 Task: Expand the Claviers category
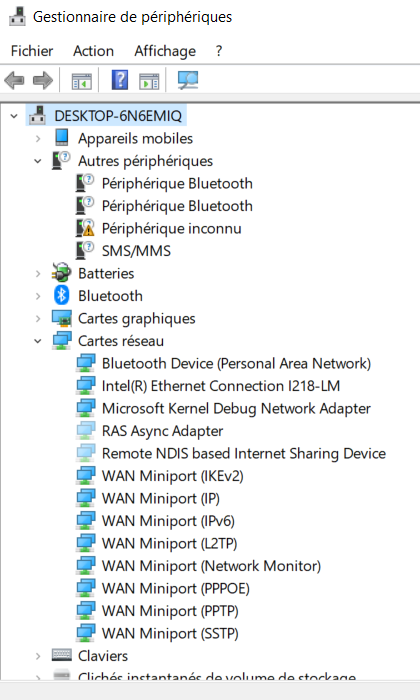(38, 656)
